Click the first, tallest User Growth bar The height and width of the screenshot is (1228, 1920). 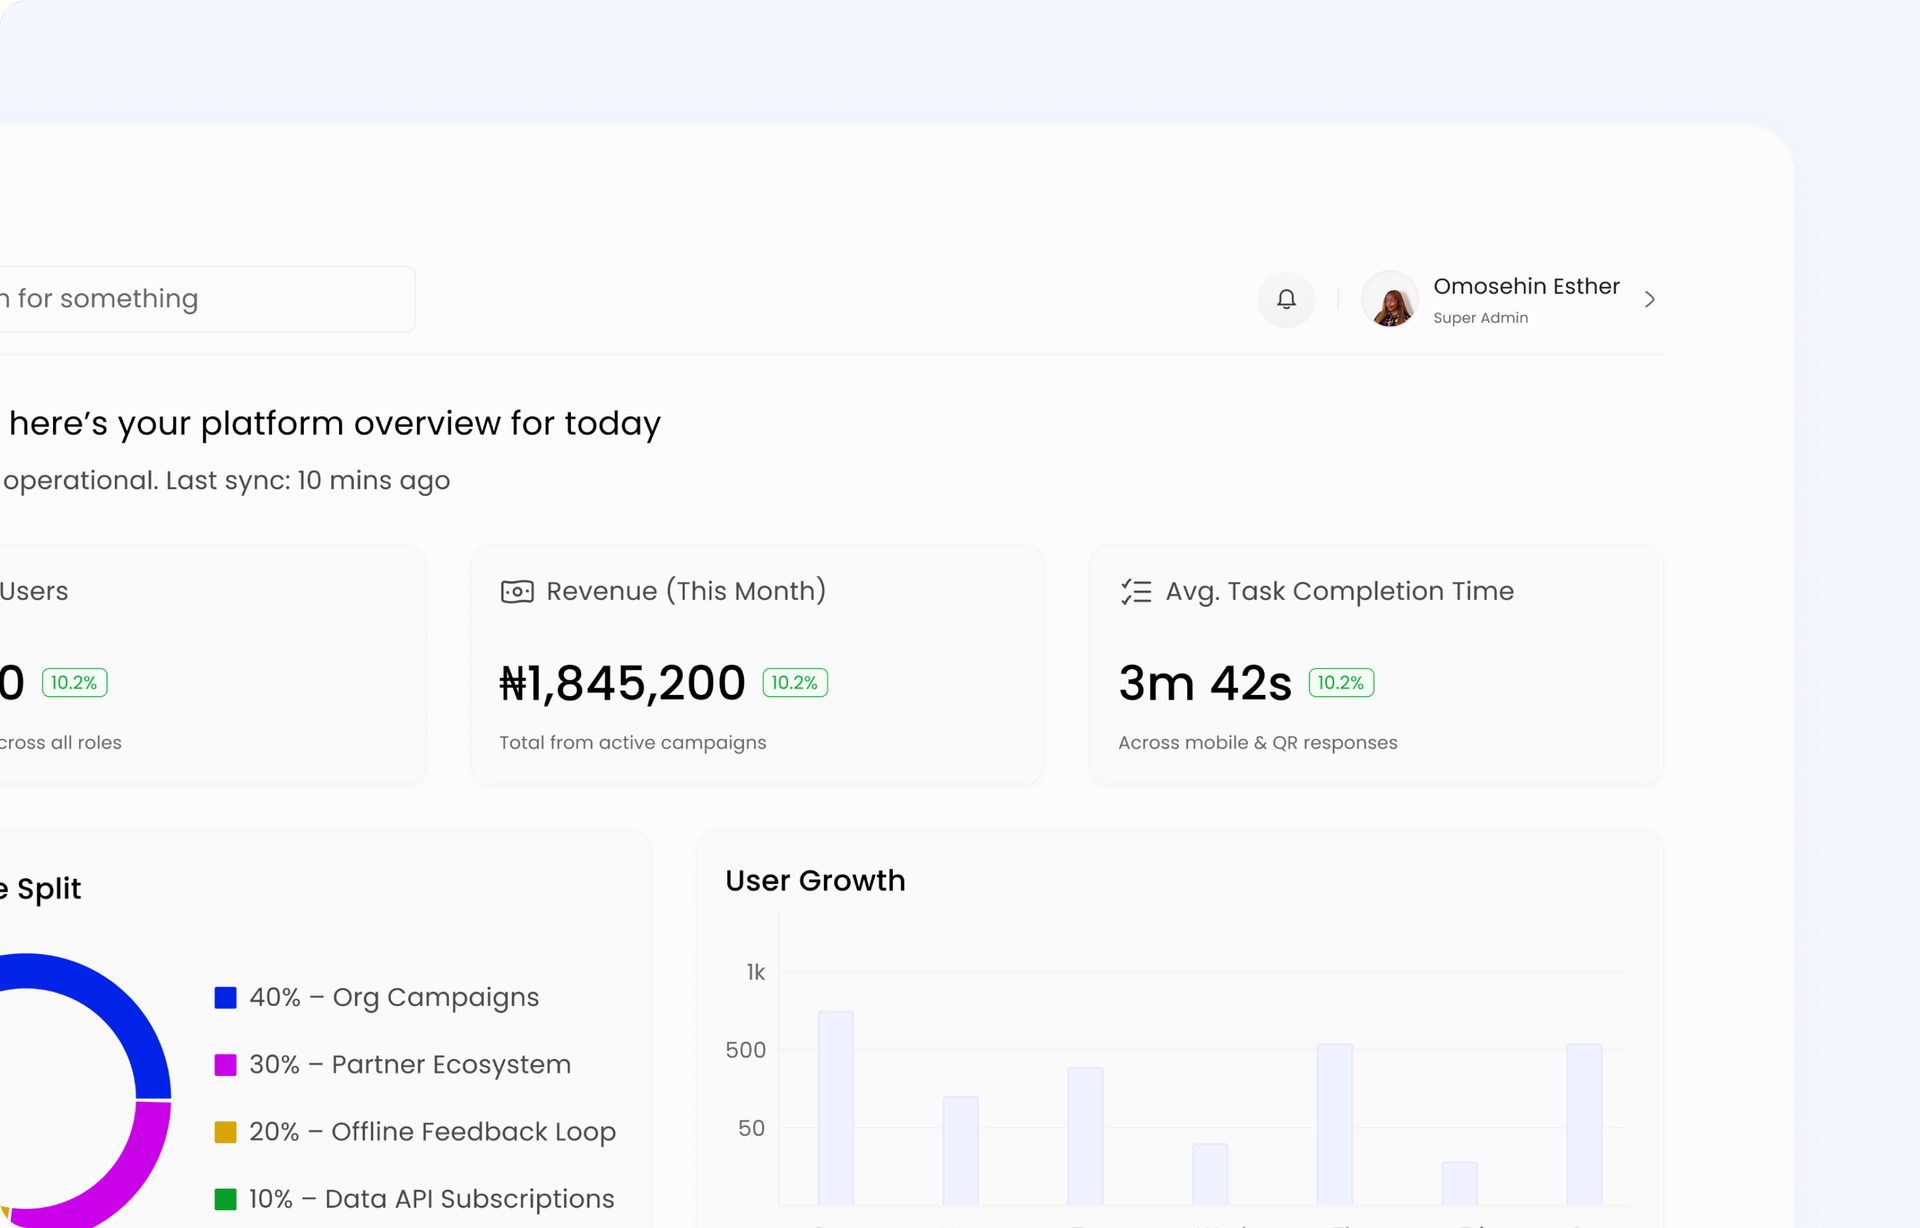click(x=836, y=1107)
